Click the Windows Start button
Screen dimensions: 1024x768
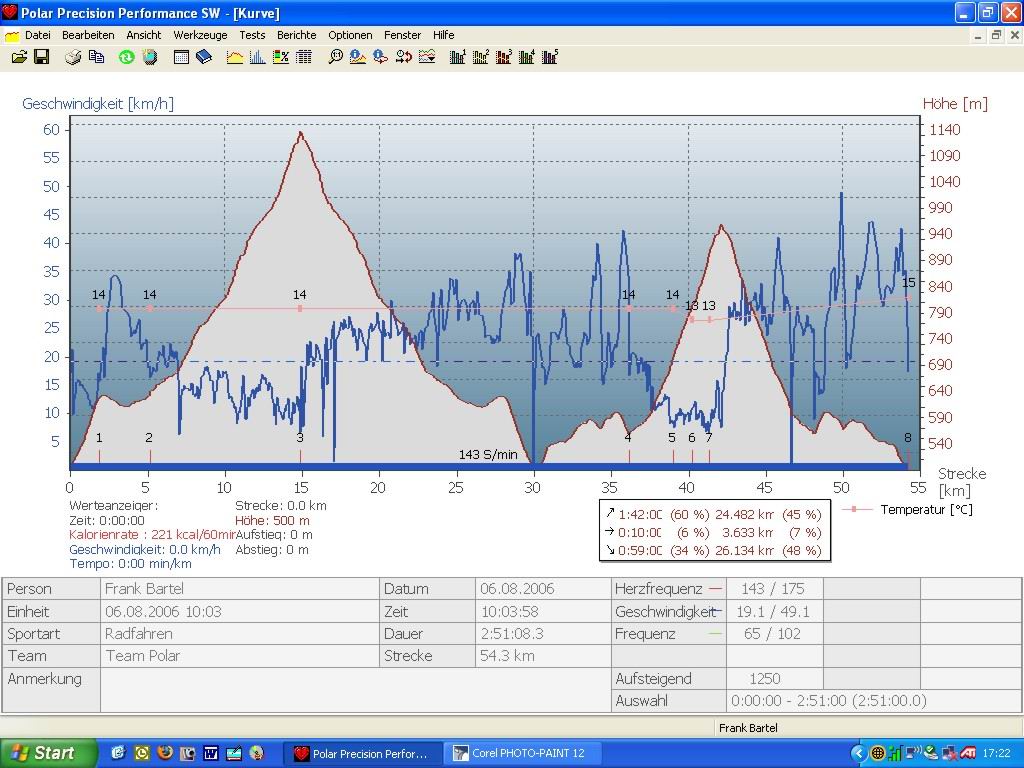click(x=48, y=753)
